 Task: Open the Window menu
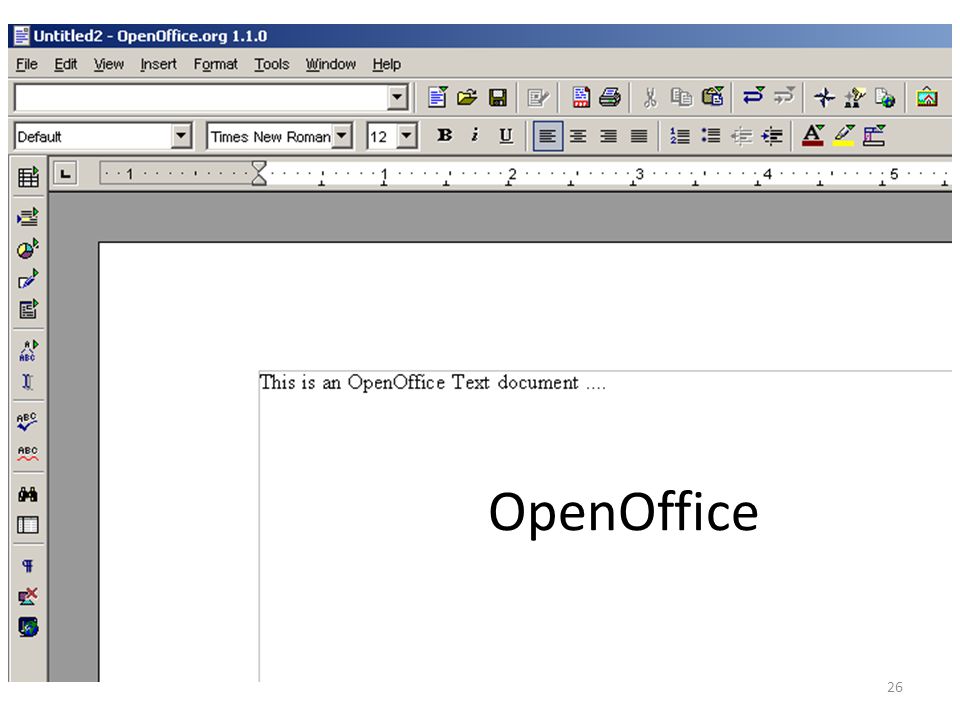[x=331, y=64]
